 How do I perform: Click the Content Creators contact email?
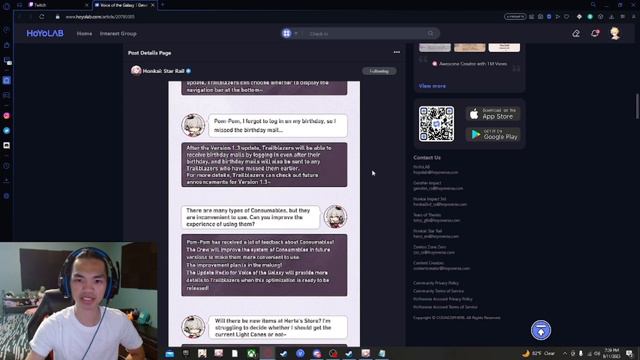pyautogui.click(x=441, y=269)
